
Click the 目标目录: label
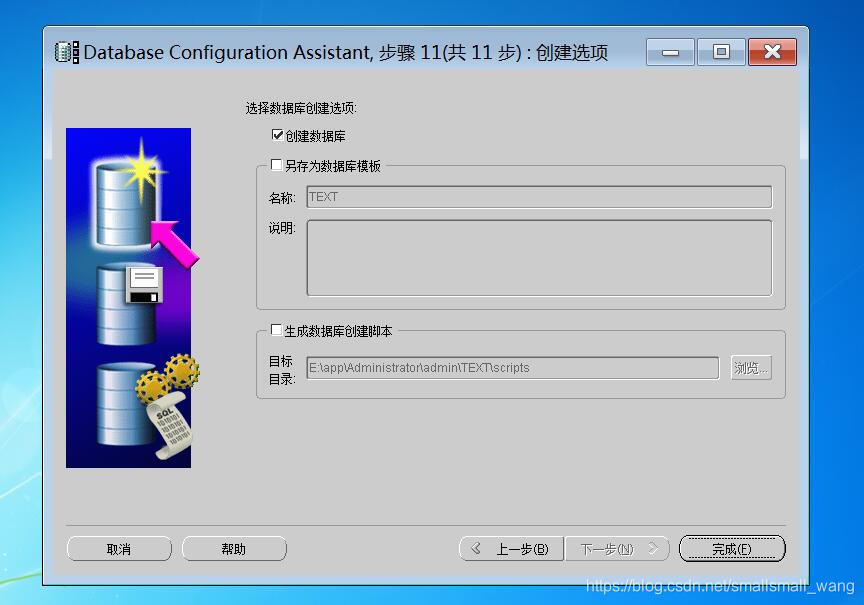(282, 370)
